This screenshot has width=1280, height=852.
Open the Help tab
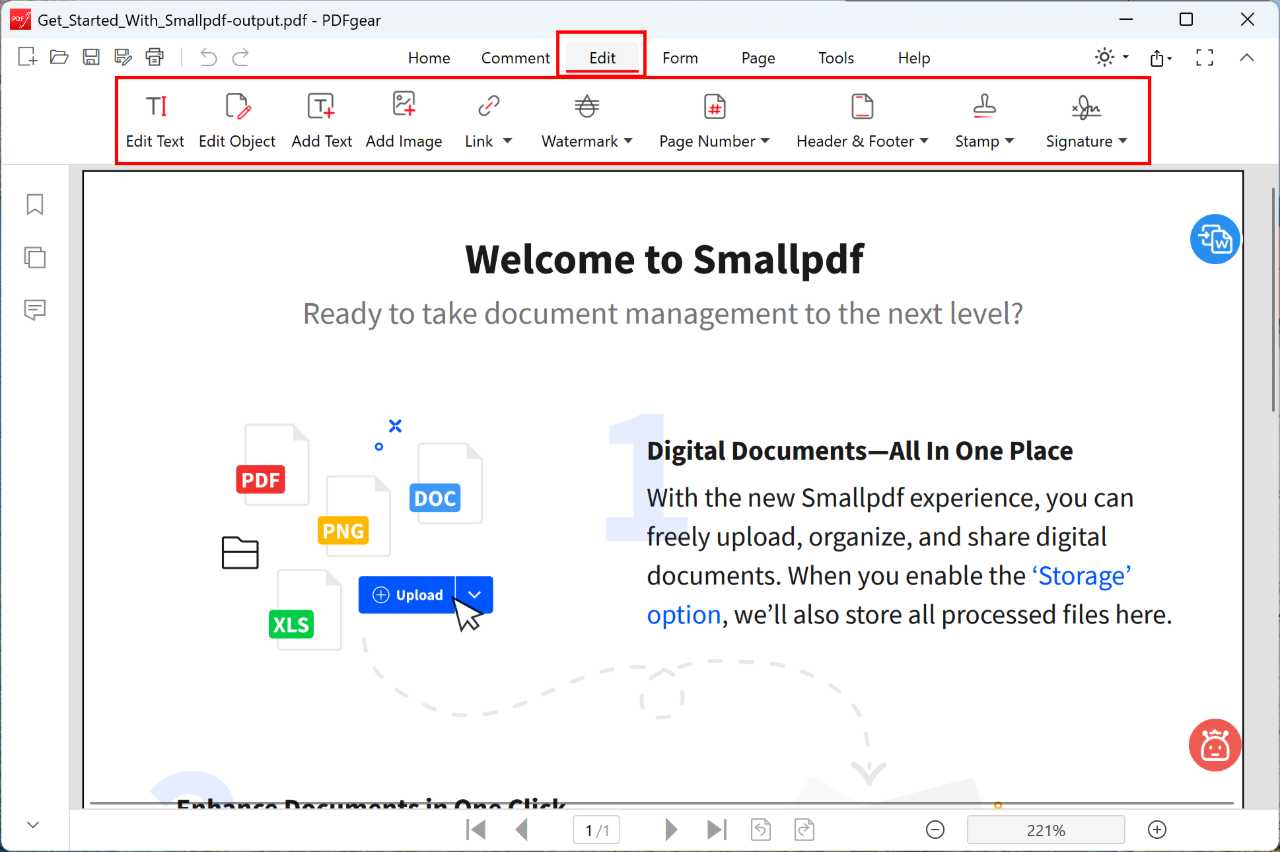pyautogui.click(x=914, y=58)
